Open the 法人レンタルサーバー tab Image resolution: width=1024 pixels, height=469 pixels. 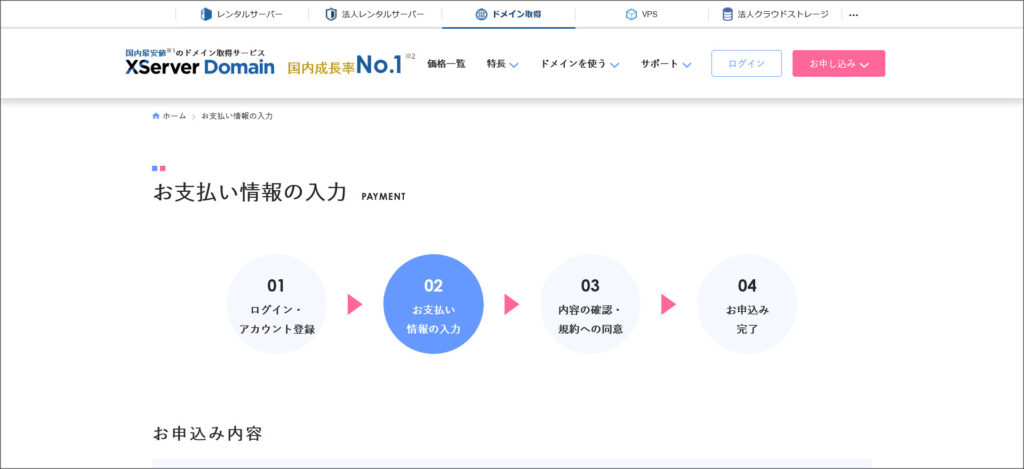pyautogui.click(x=375, y=14)
